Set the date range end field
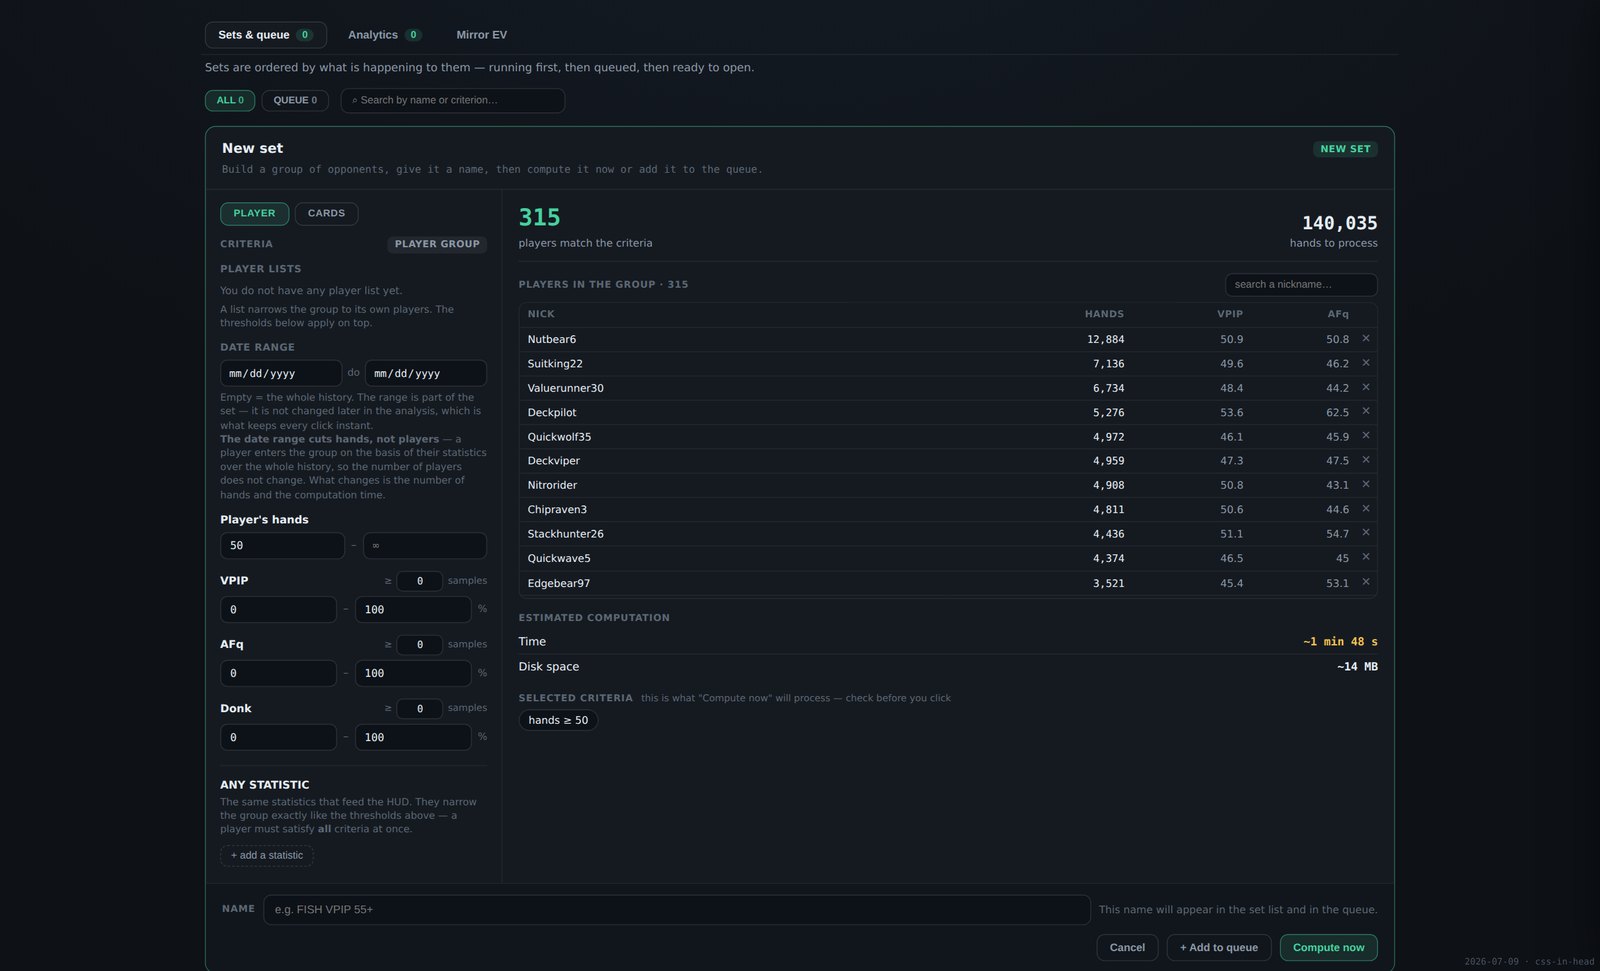Viewport: 1600px width, 971px height. [x=426, y=373]
